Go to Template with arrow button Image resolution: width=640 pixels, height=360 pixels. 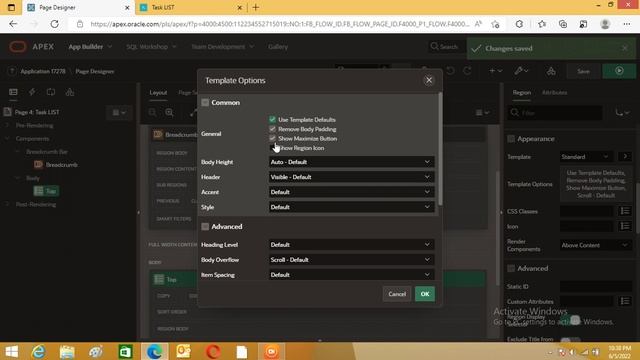pos(625,157)
